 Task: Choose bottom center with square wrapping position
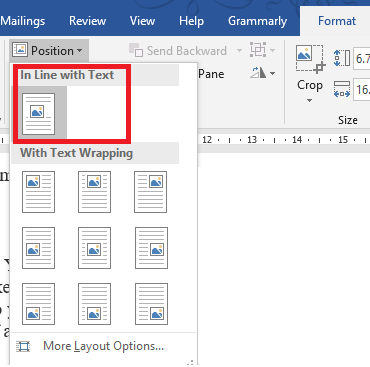(95, 304)
